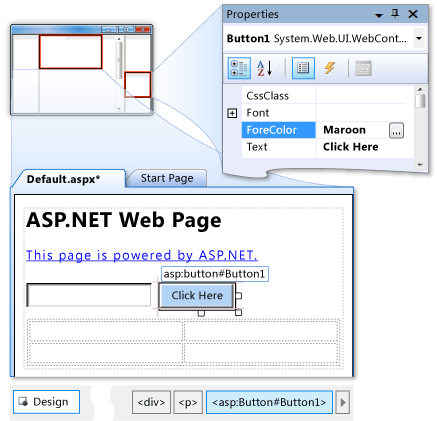Click the top-left table cell
This screenshot has height=421, width=437.
click(x=106, y=331)
